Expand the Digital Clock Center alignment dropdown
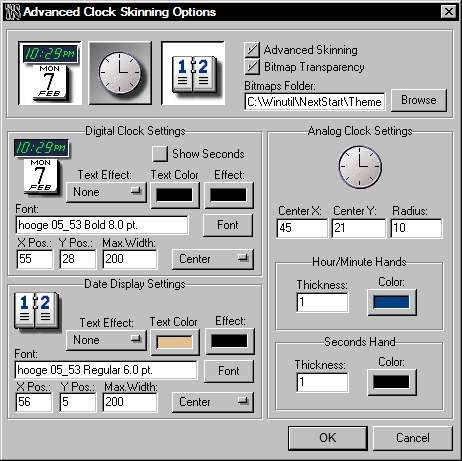This screenshot has height=461, width=462. (x=213, y=259)
